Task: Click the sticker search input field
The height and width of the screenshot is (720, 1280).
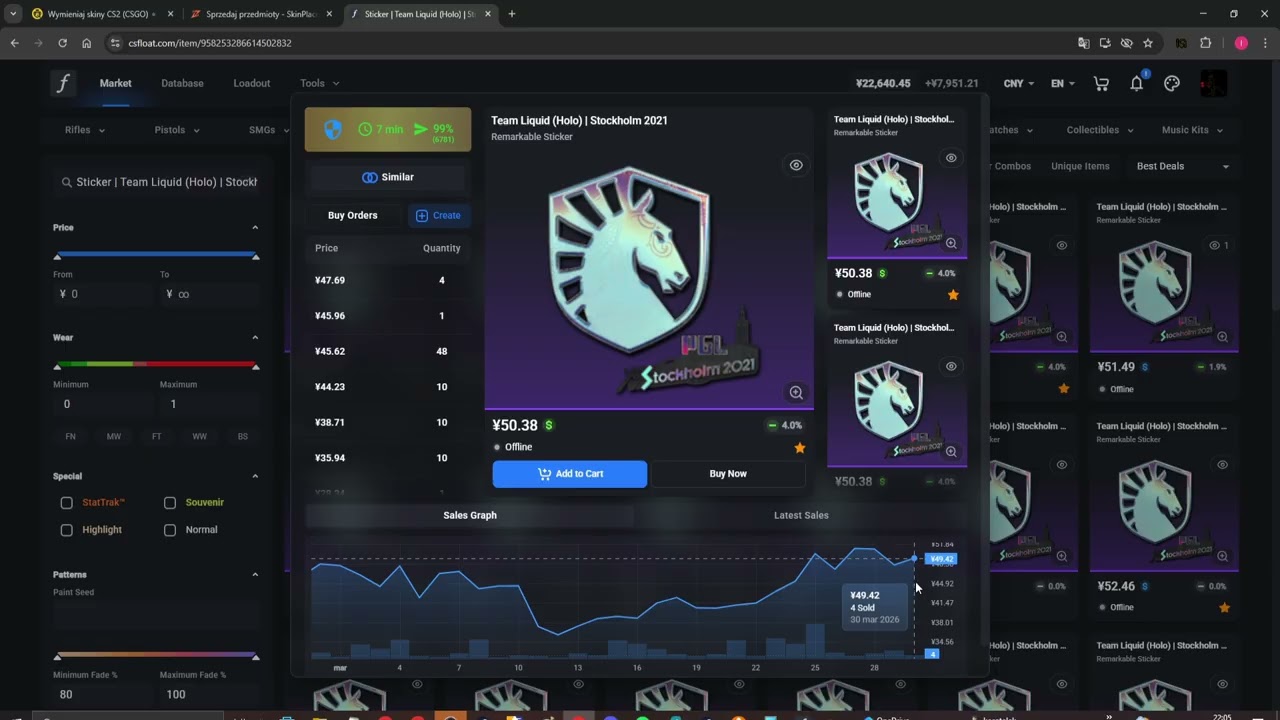Action: click(157, 182)
